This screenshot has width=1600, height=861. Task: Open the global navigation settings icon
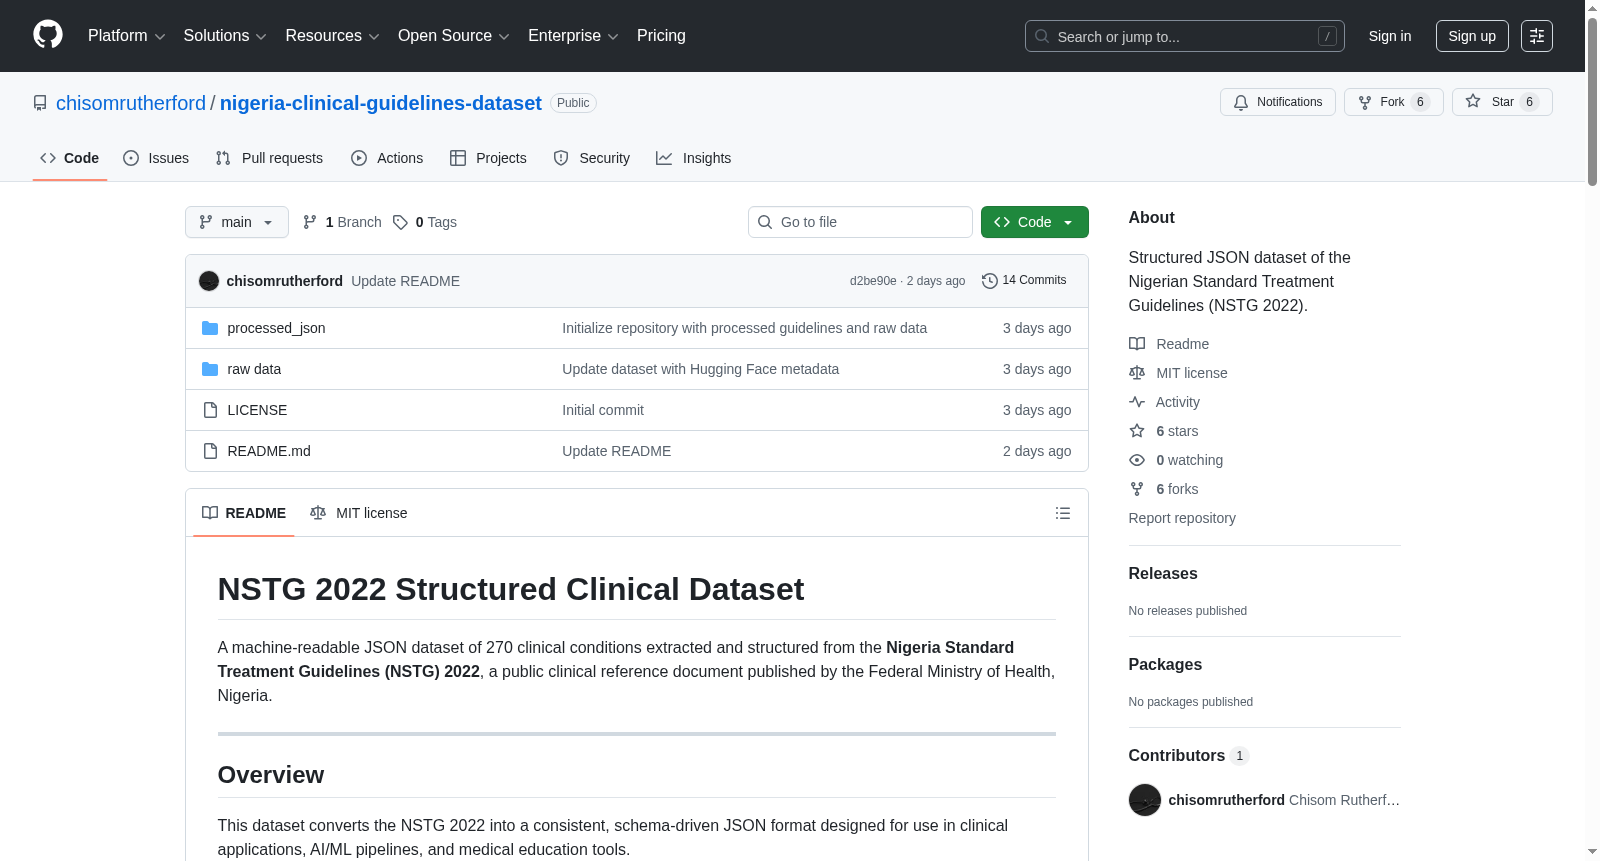(x=1537, y=36)
